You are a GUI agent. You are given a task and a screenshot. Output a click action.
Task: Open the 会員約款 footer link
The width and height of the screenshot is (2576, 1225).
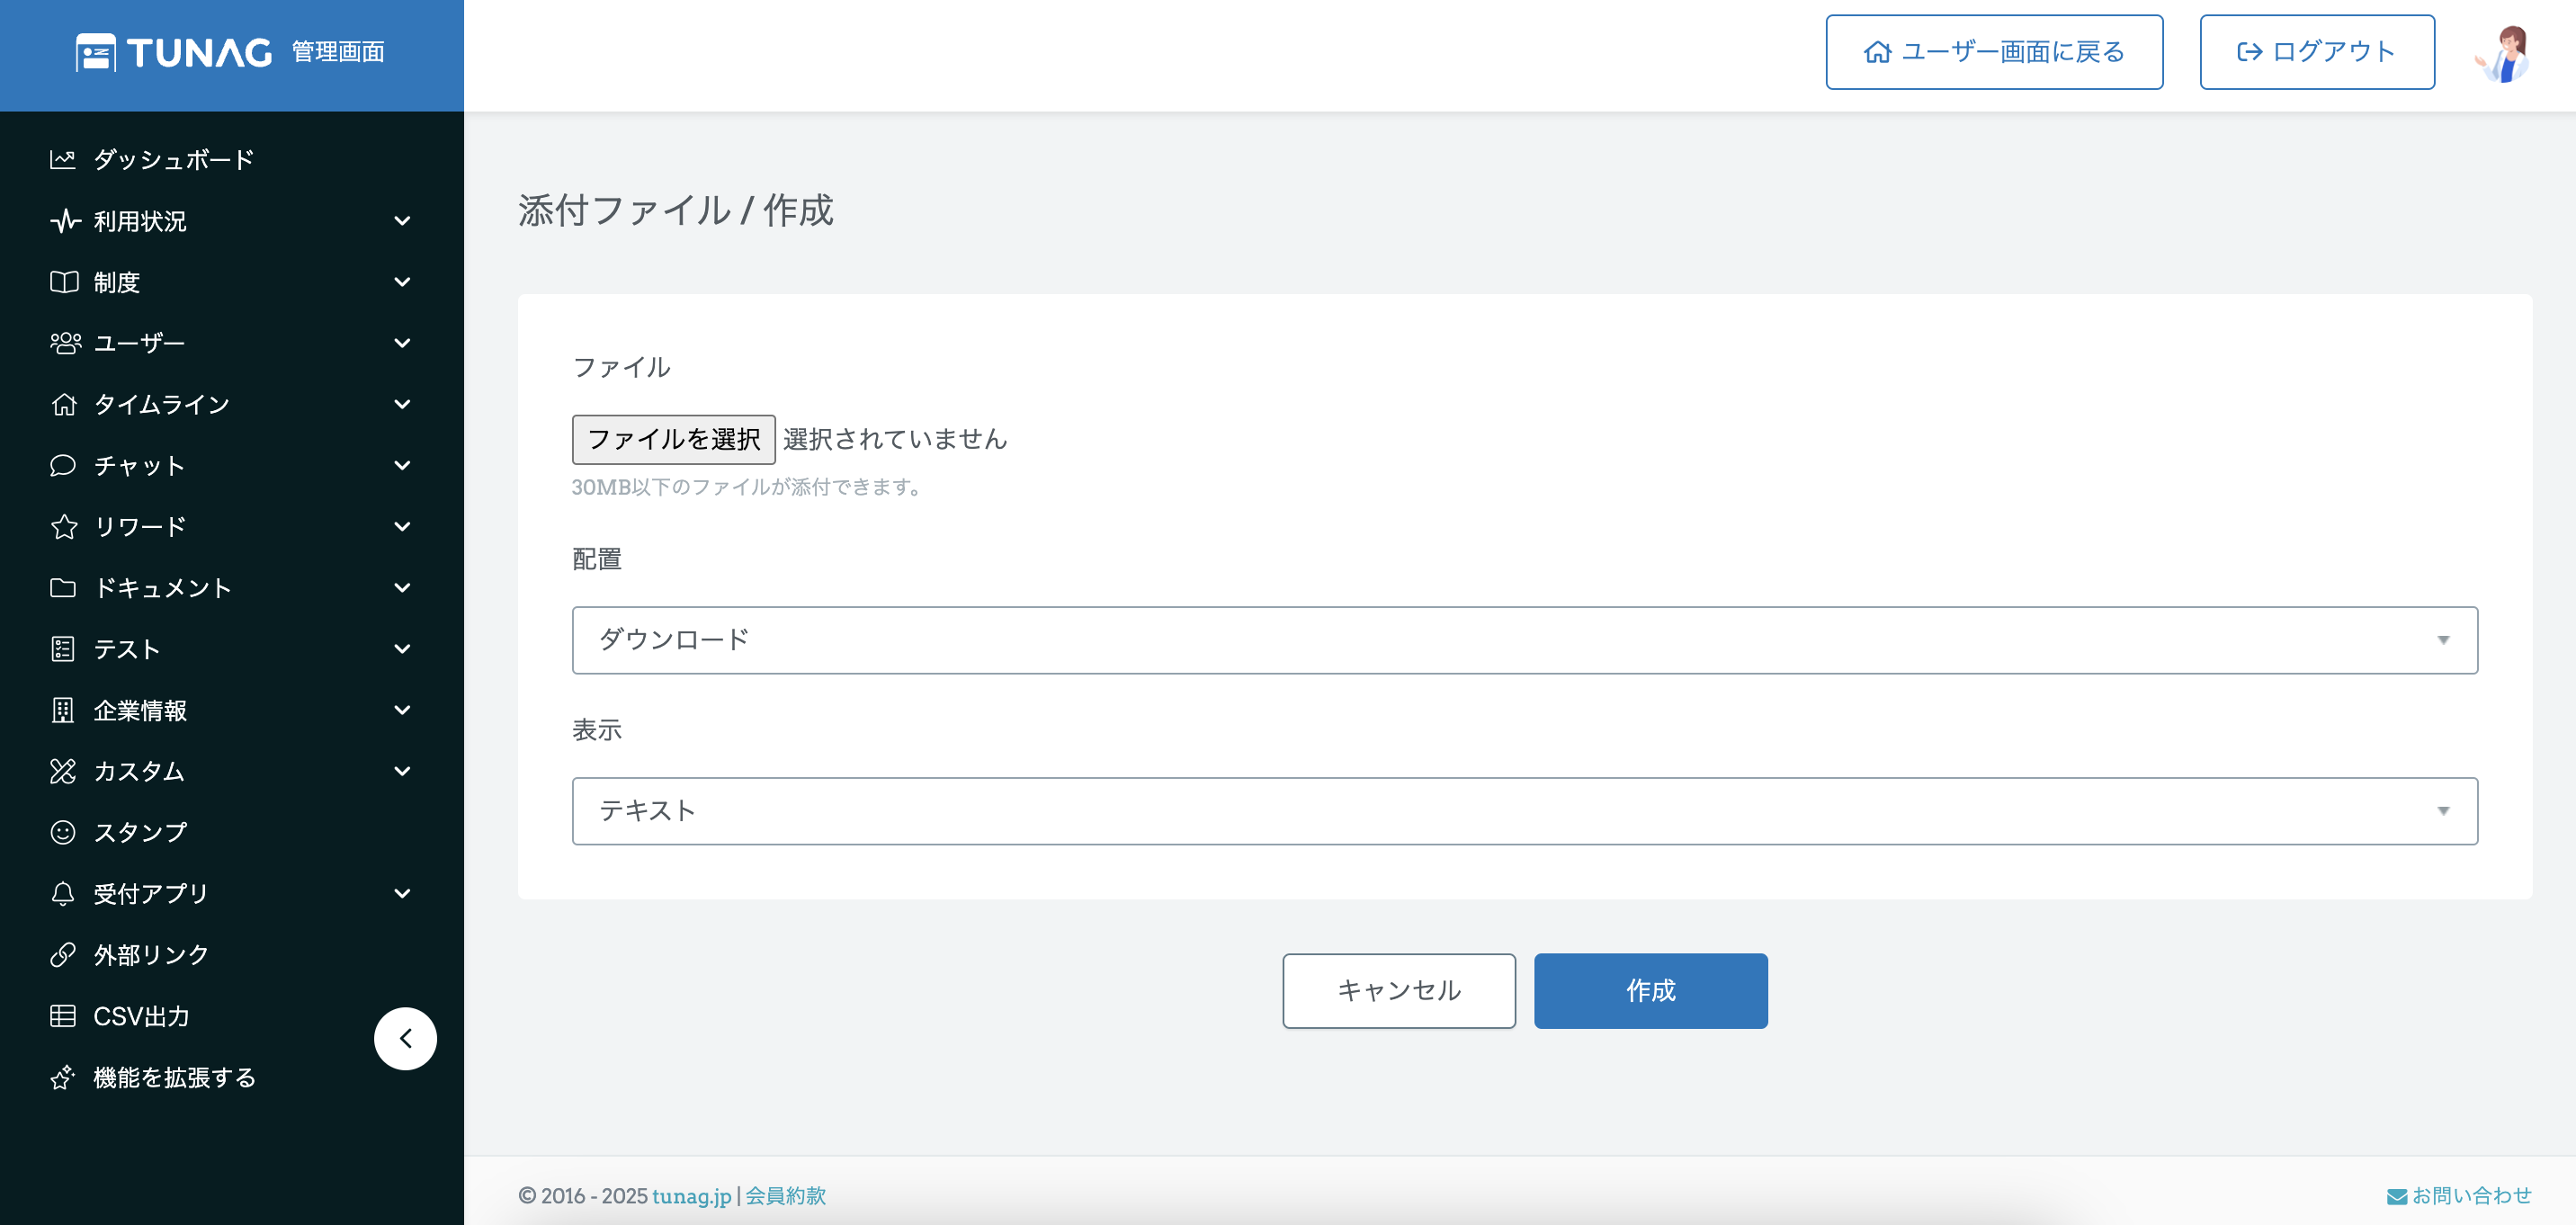[x=786, y=1196]
